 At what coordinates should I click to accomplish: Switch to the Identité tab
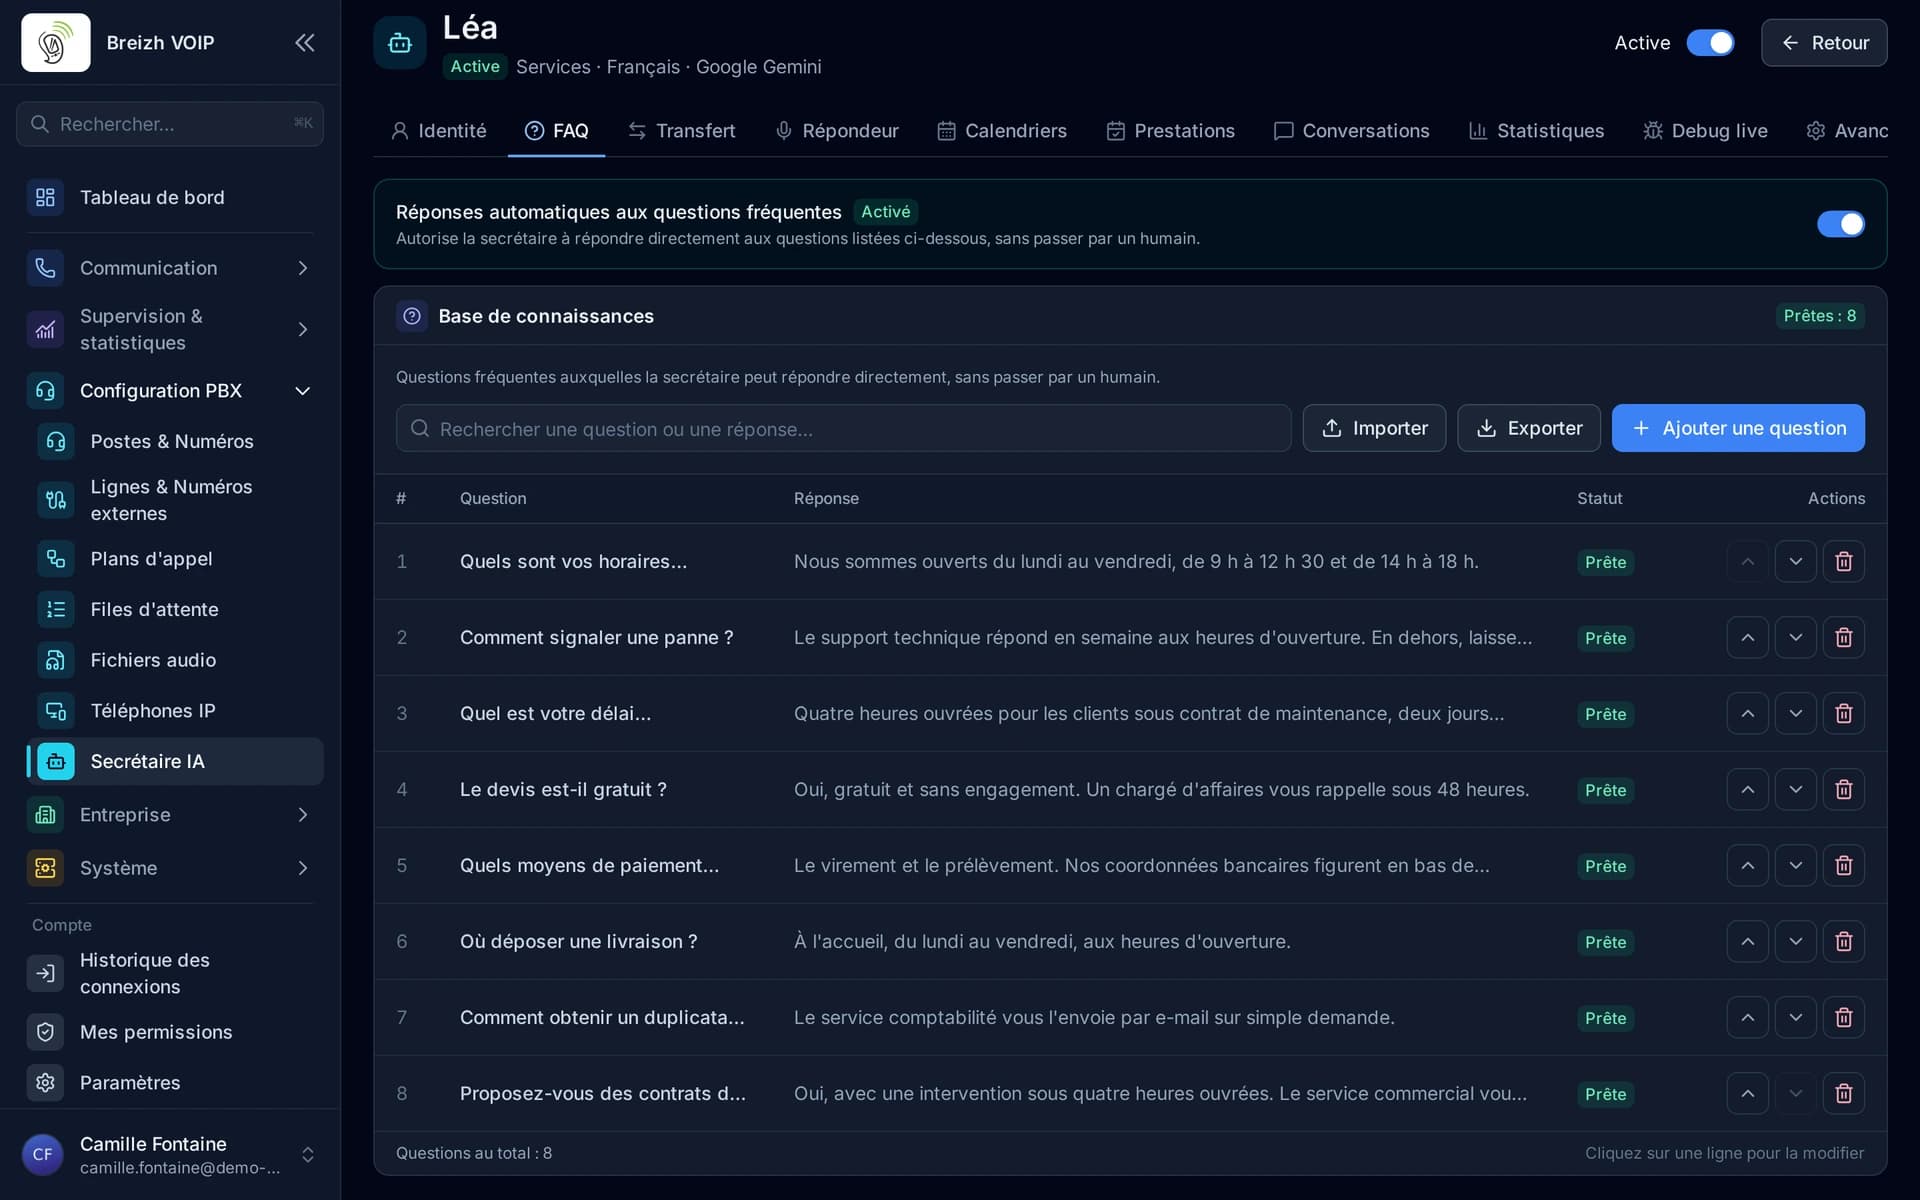439,131
